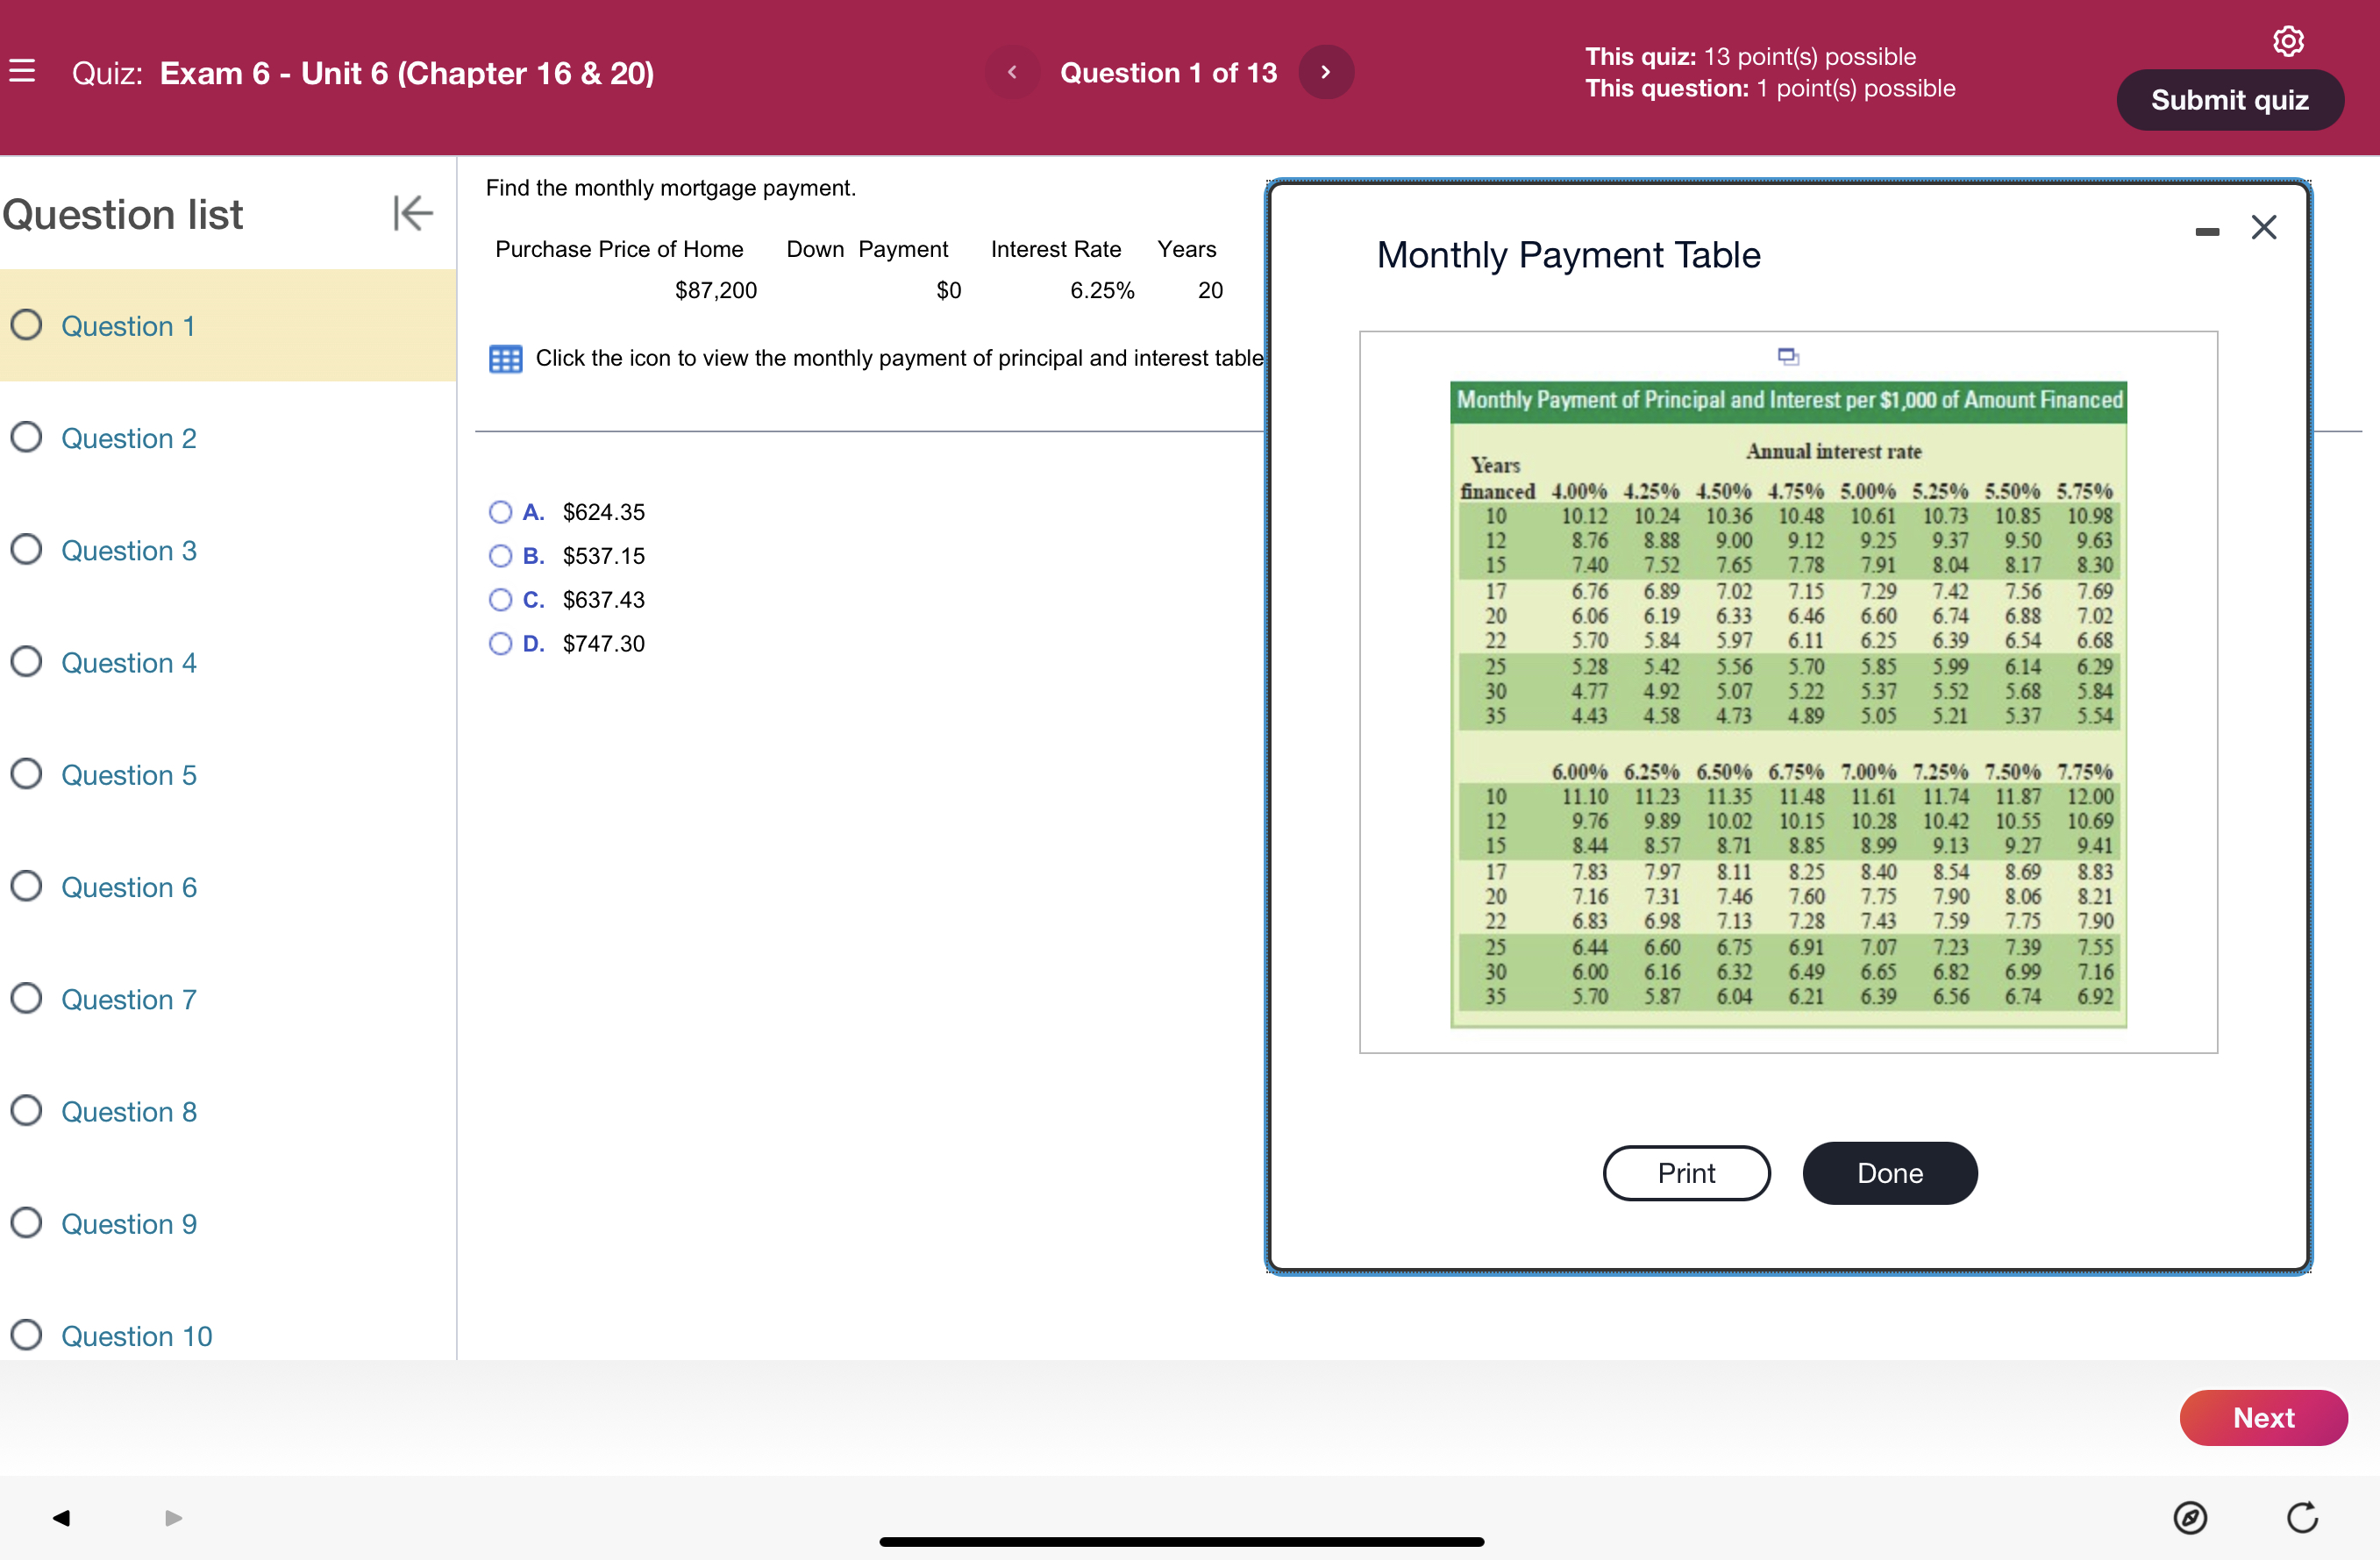Open the hamburger menu icon

click(x=22, y=71)
